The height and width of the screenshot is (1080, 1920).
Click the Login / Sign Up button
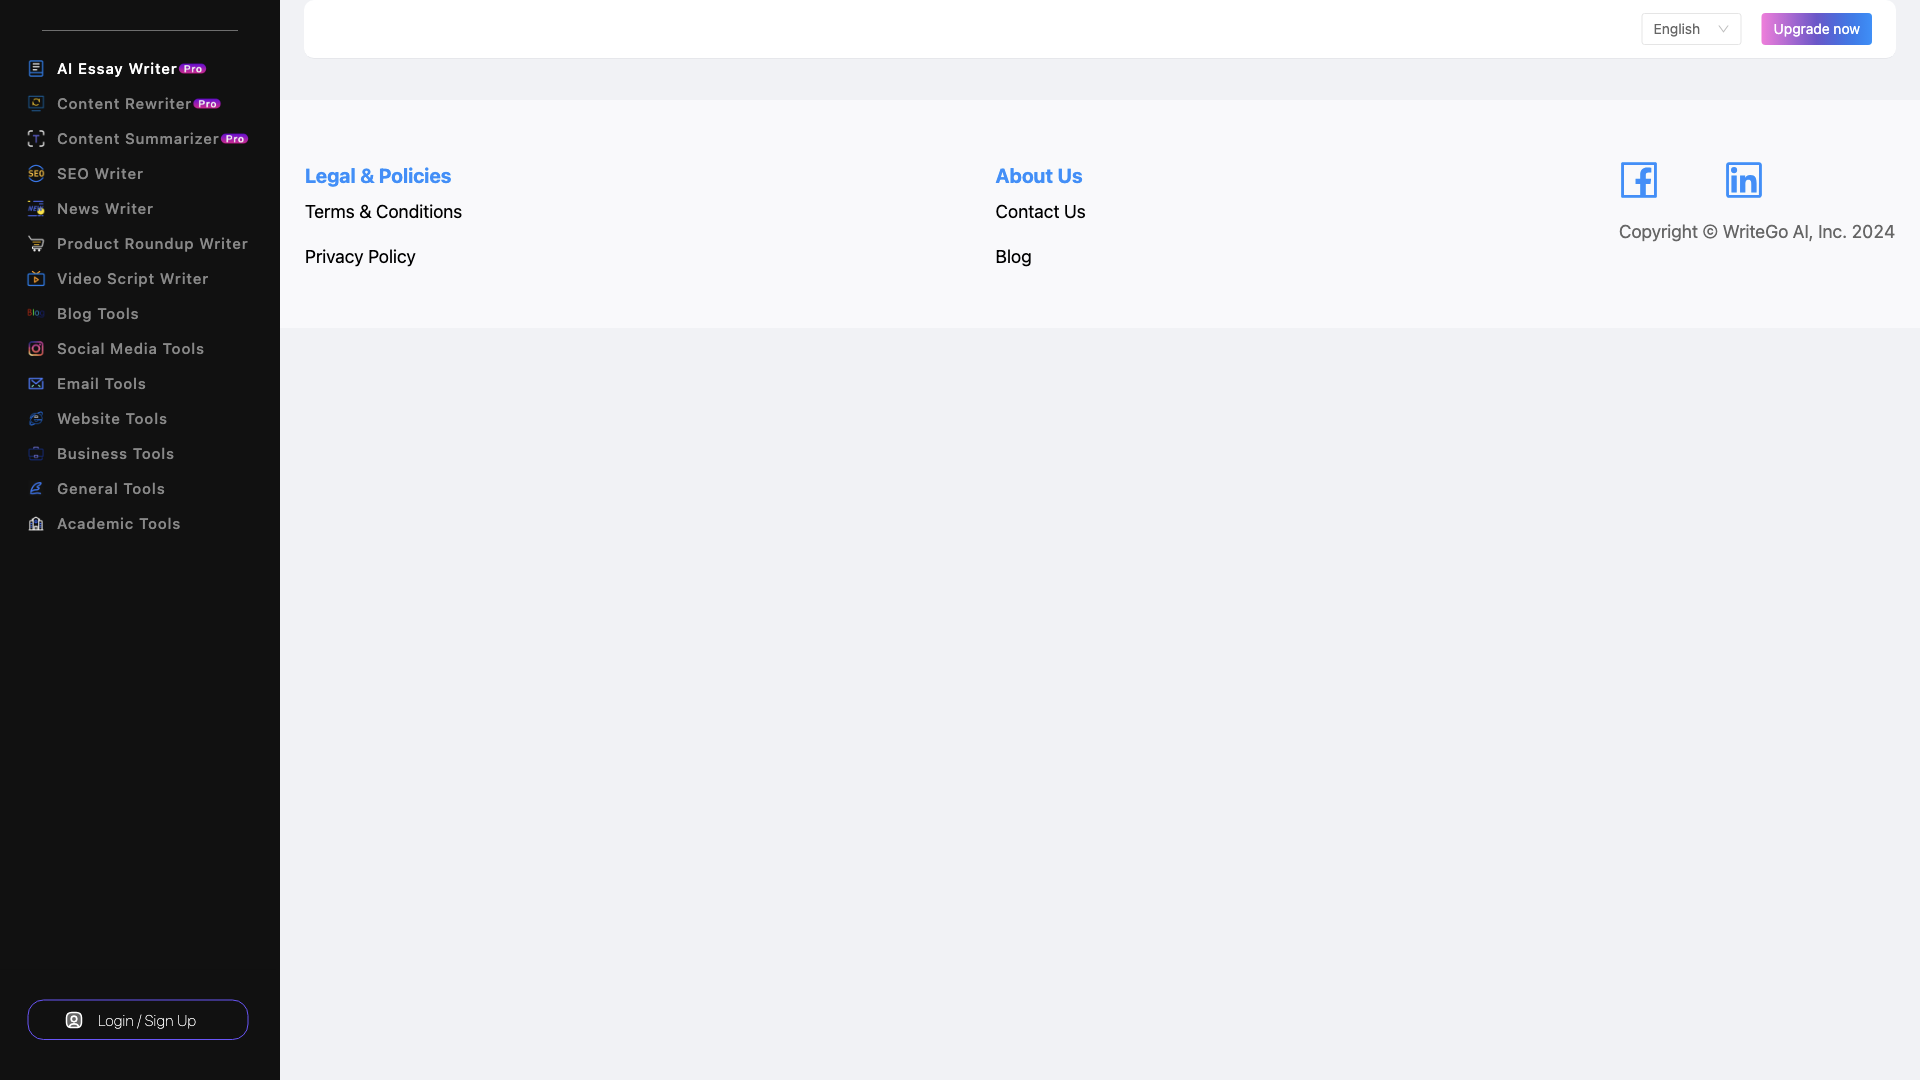pyautogui.click(x=137, y=1019)
